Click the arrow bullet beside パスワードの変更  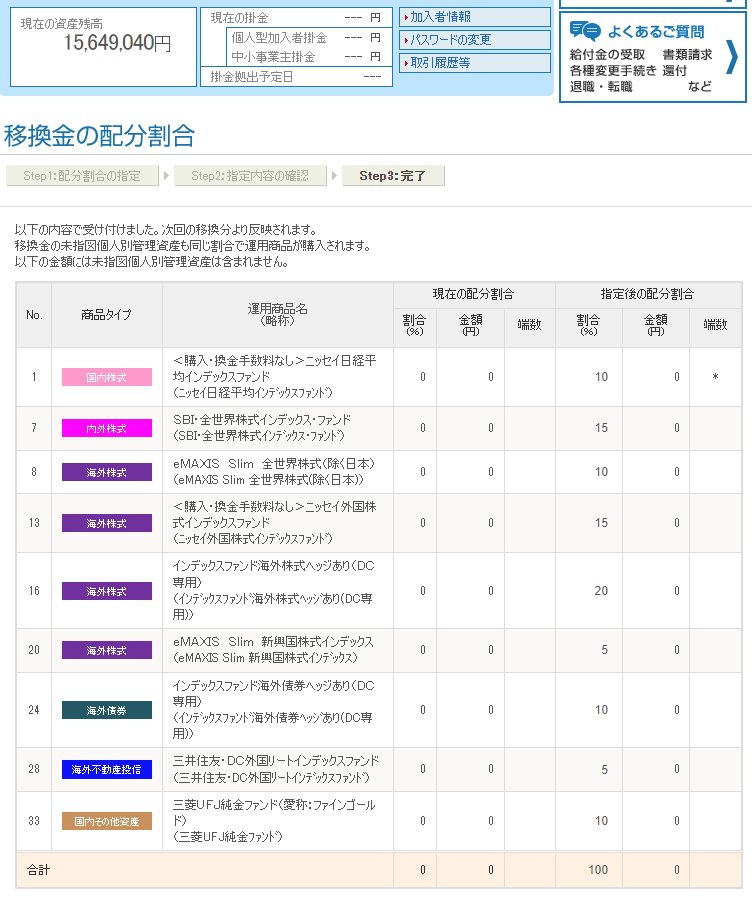click(x=405, y=40)
